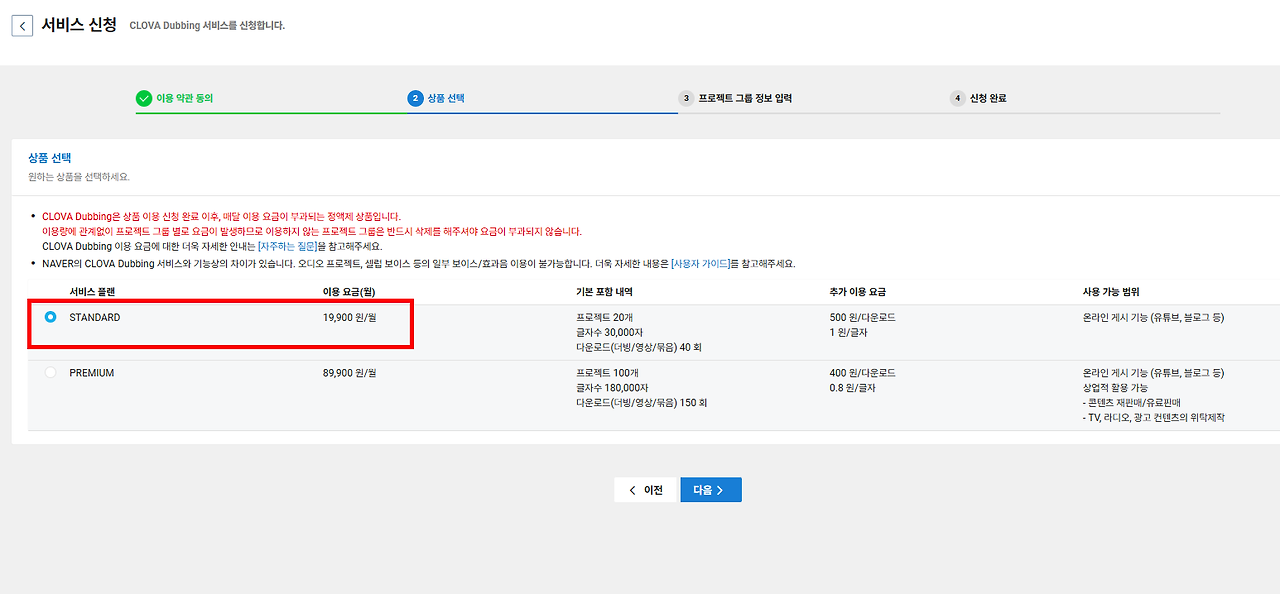Click the STANDARD plan name
The height and width of the screenshot is (594, 1280).
point(95,317)
